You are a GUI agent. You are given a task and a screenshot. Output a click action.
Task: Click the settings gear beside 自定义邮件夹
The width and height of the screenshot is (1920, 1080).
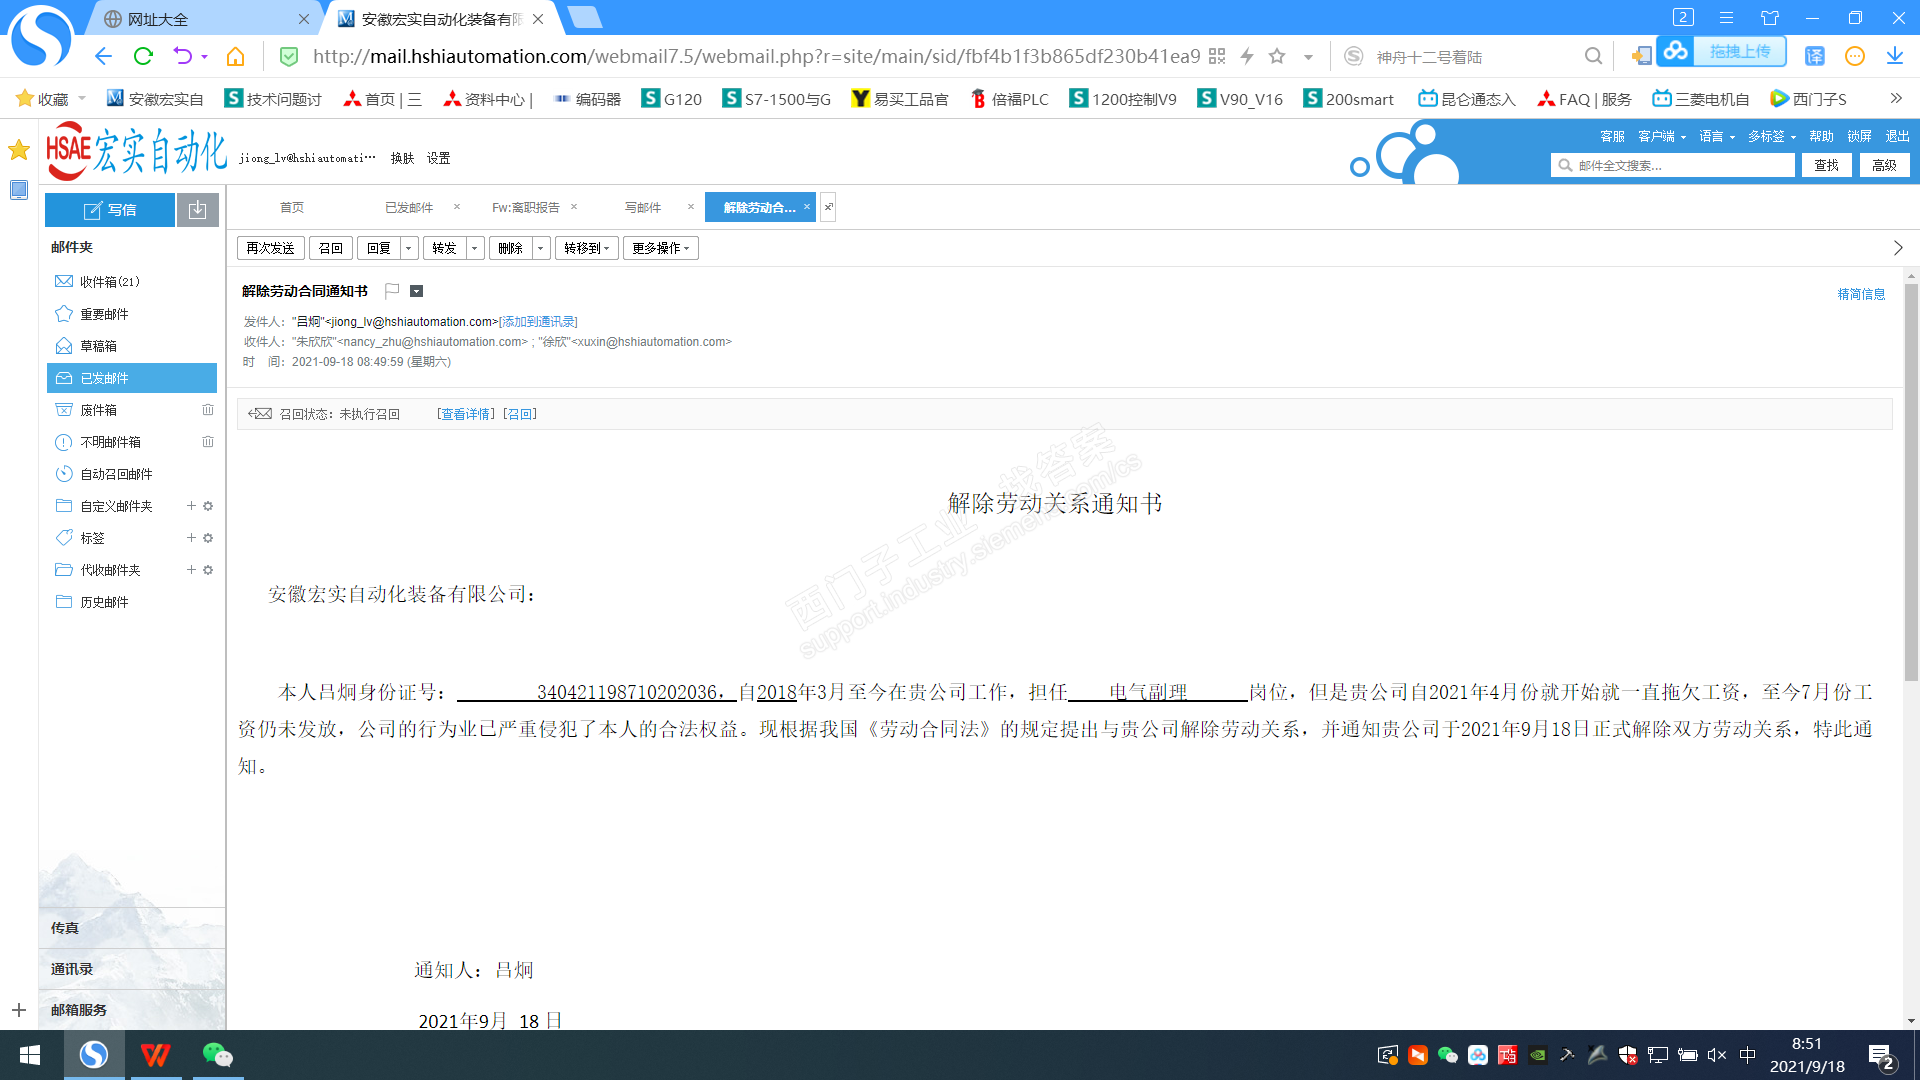208,506
